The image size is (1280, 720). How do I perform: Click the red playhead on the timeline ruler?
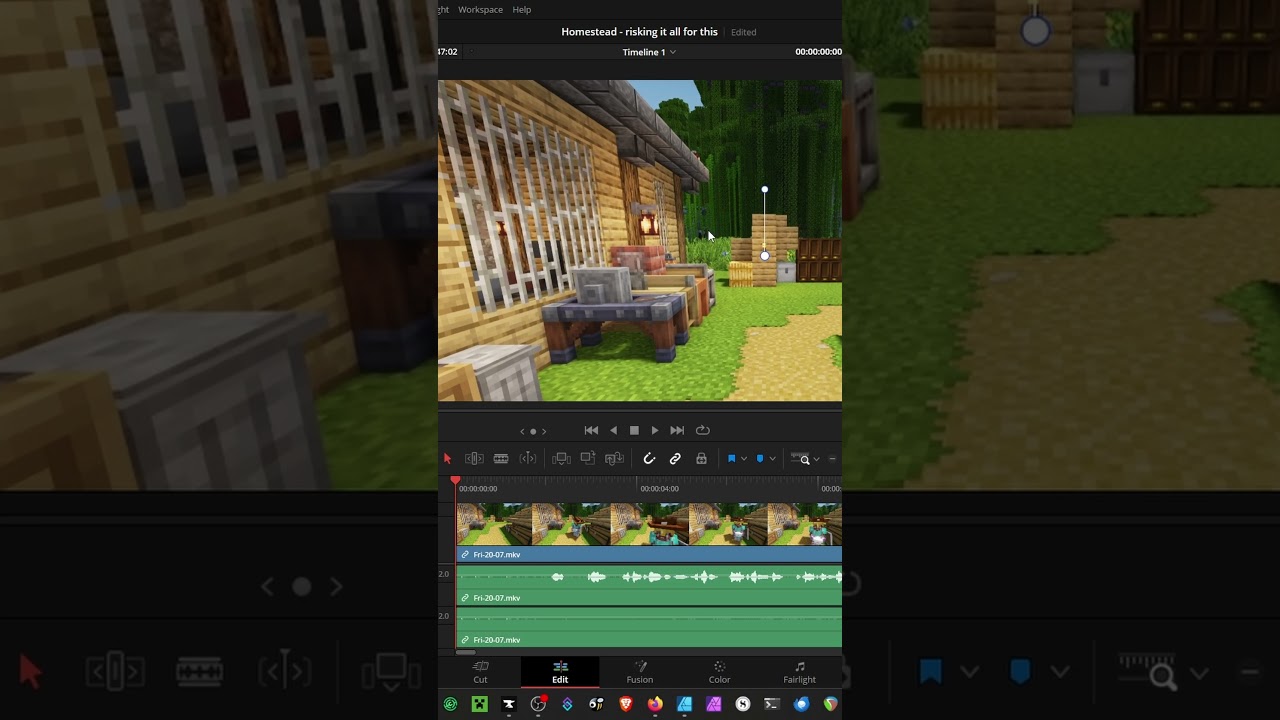coord(455,482)
